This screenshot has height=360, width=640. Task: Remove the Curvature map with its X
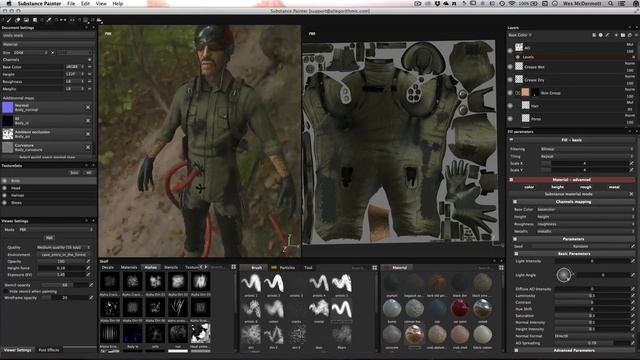(x=88, y=147)
